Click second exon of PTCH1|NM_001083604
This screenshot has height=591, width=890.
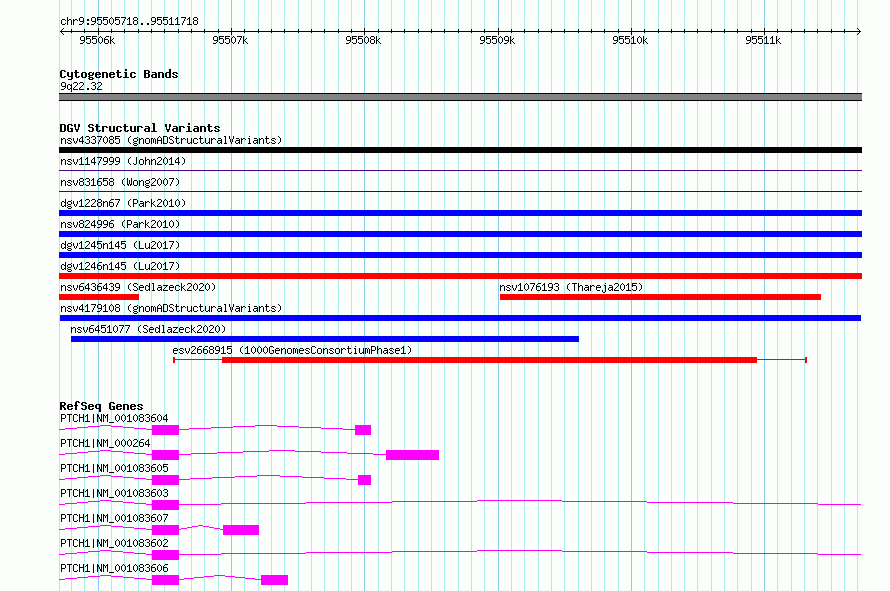click(x=363, y=430)
